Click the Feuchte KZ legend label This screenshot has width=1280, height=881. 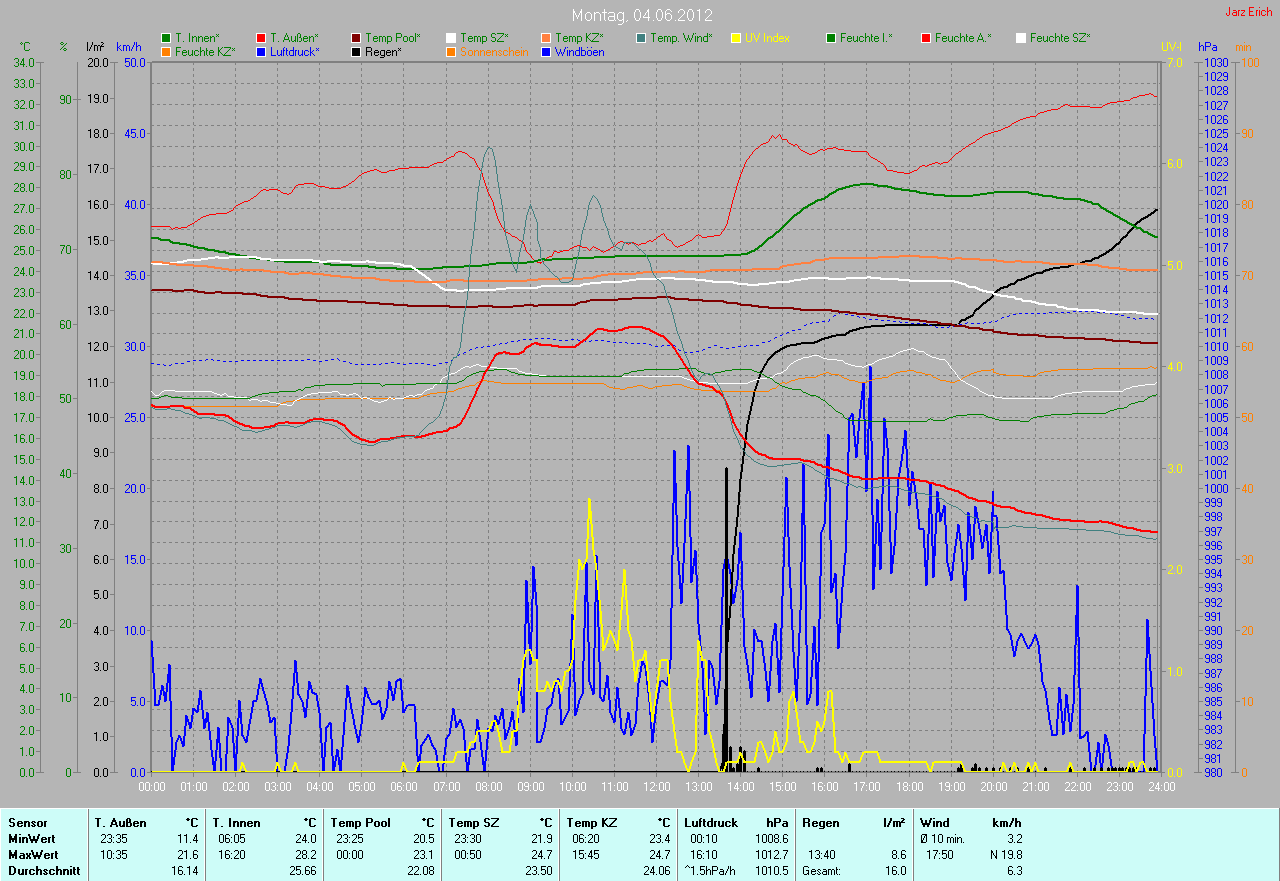click(205, 52)
